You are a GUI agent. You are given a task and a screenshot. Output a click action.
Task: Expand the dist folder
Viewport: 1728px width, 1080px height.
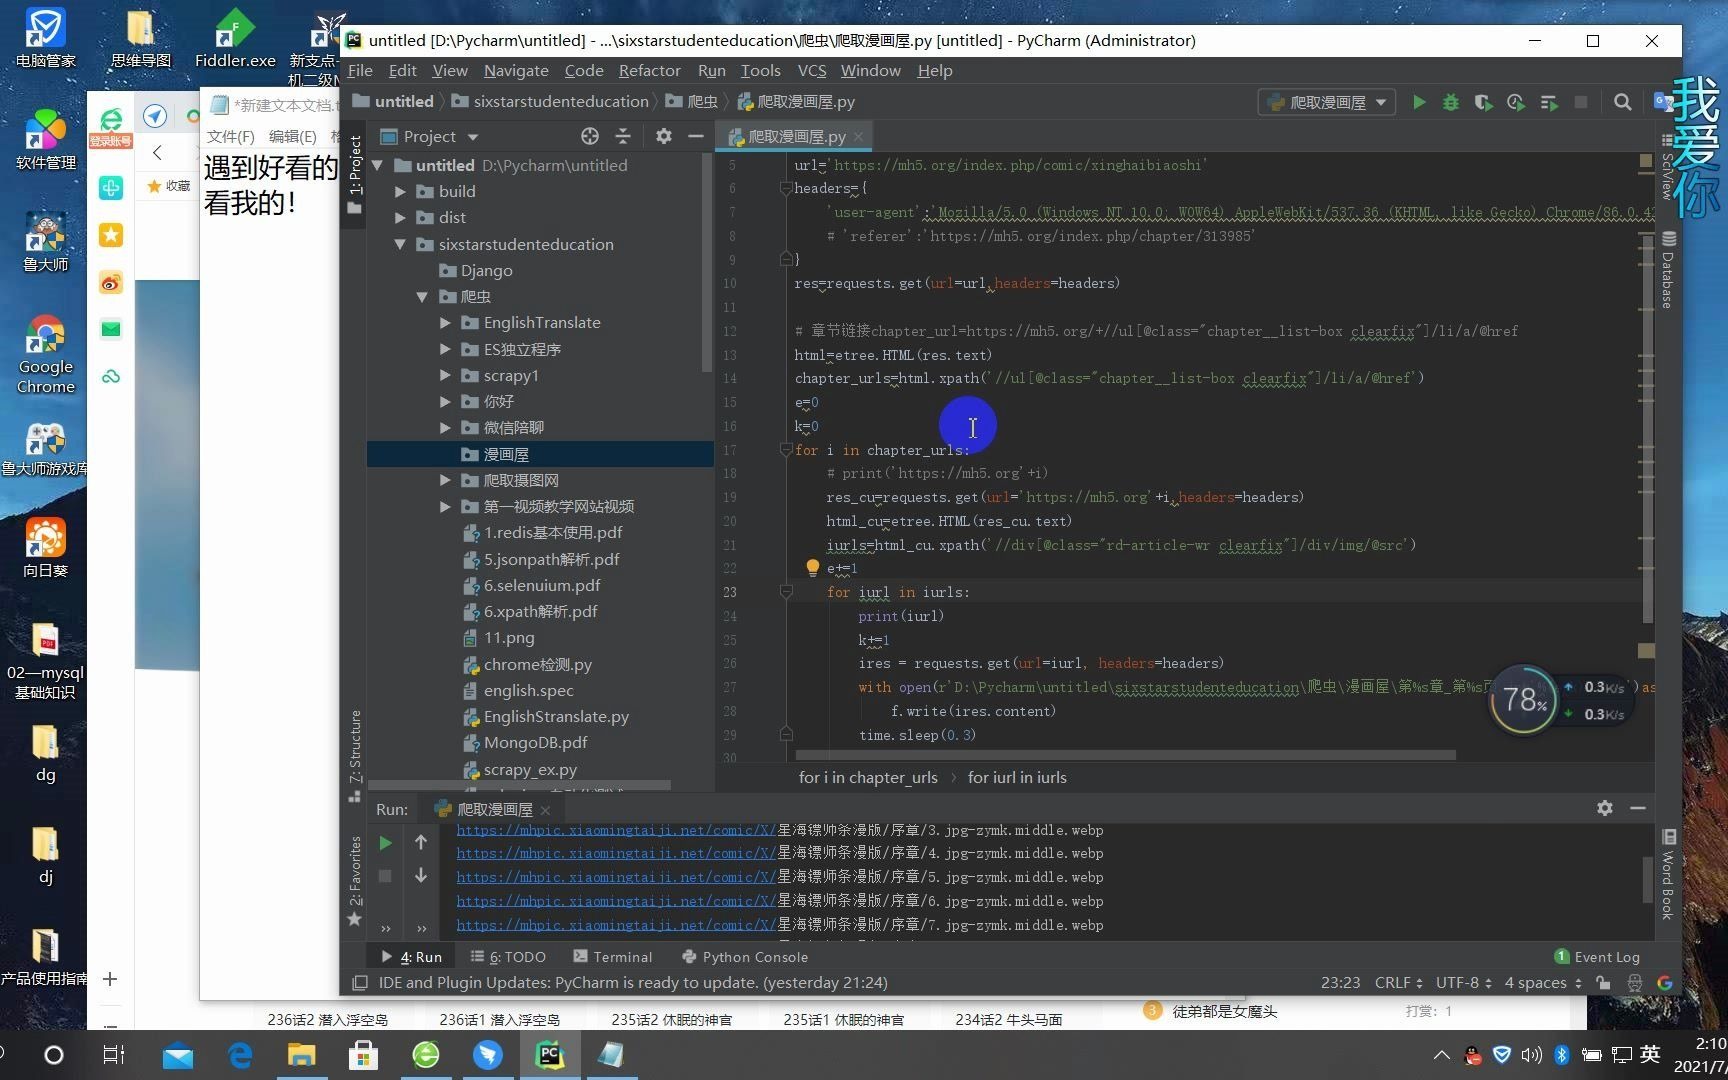(x=400, y=217)
